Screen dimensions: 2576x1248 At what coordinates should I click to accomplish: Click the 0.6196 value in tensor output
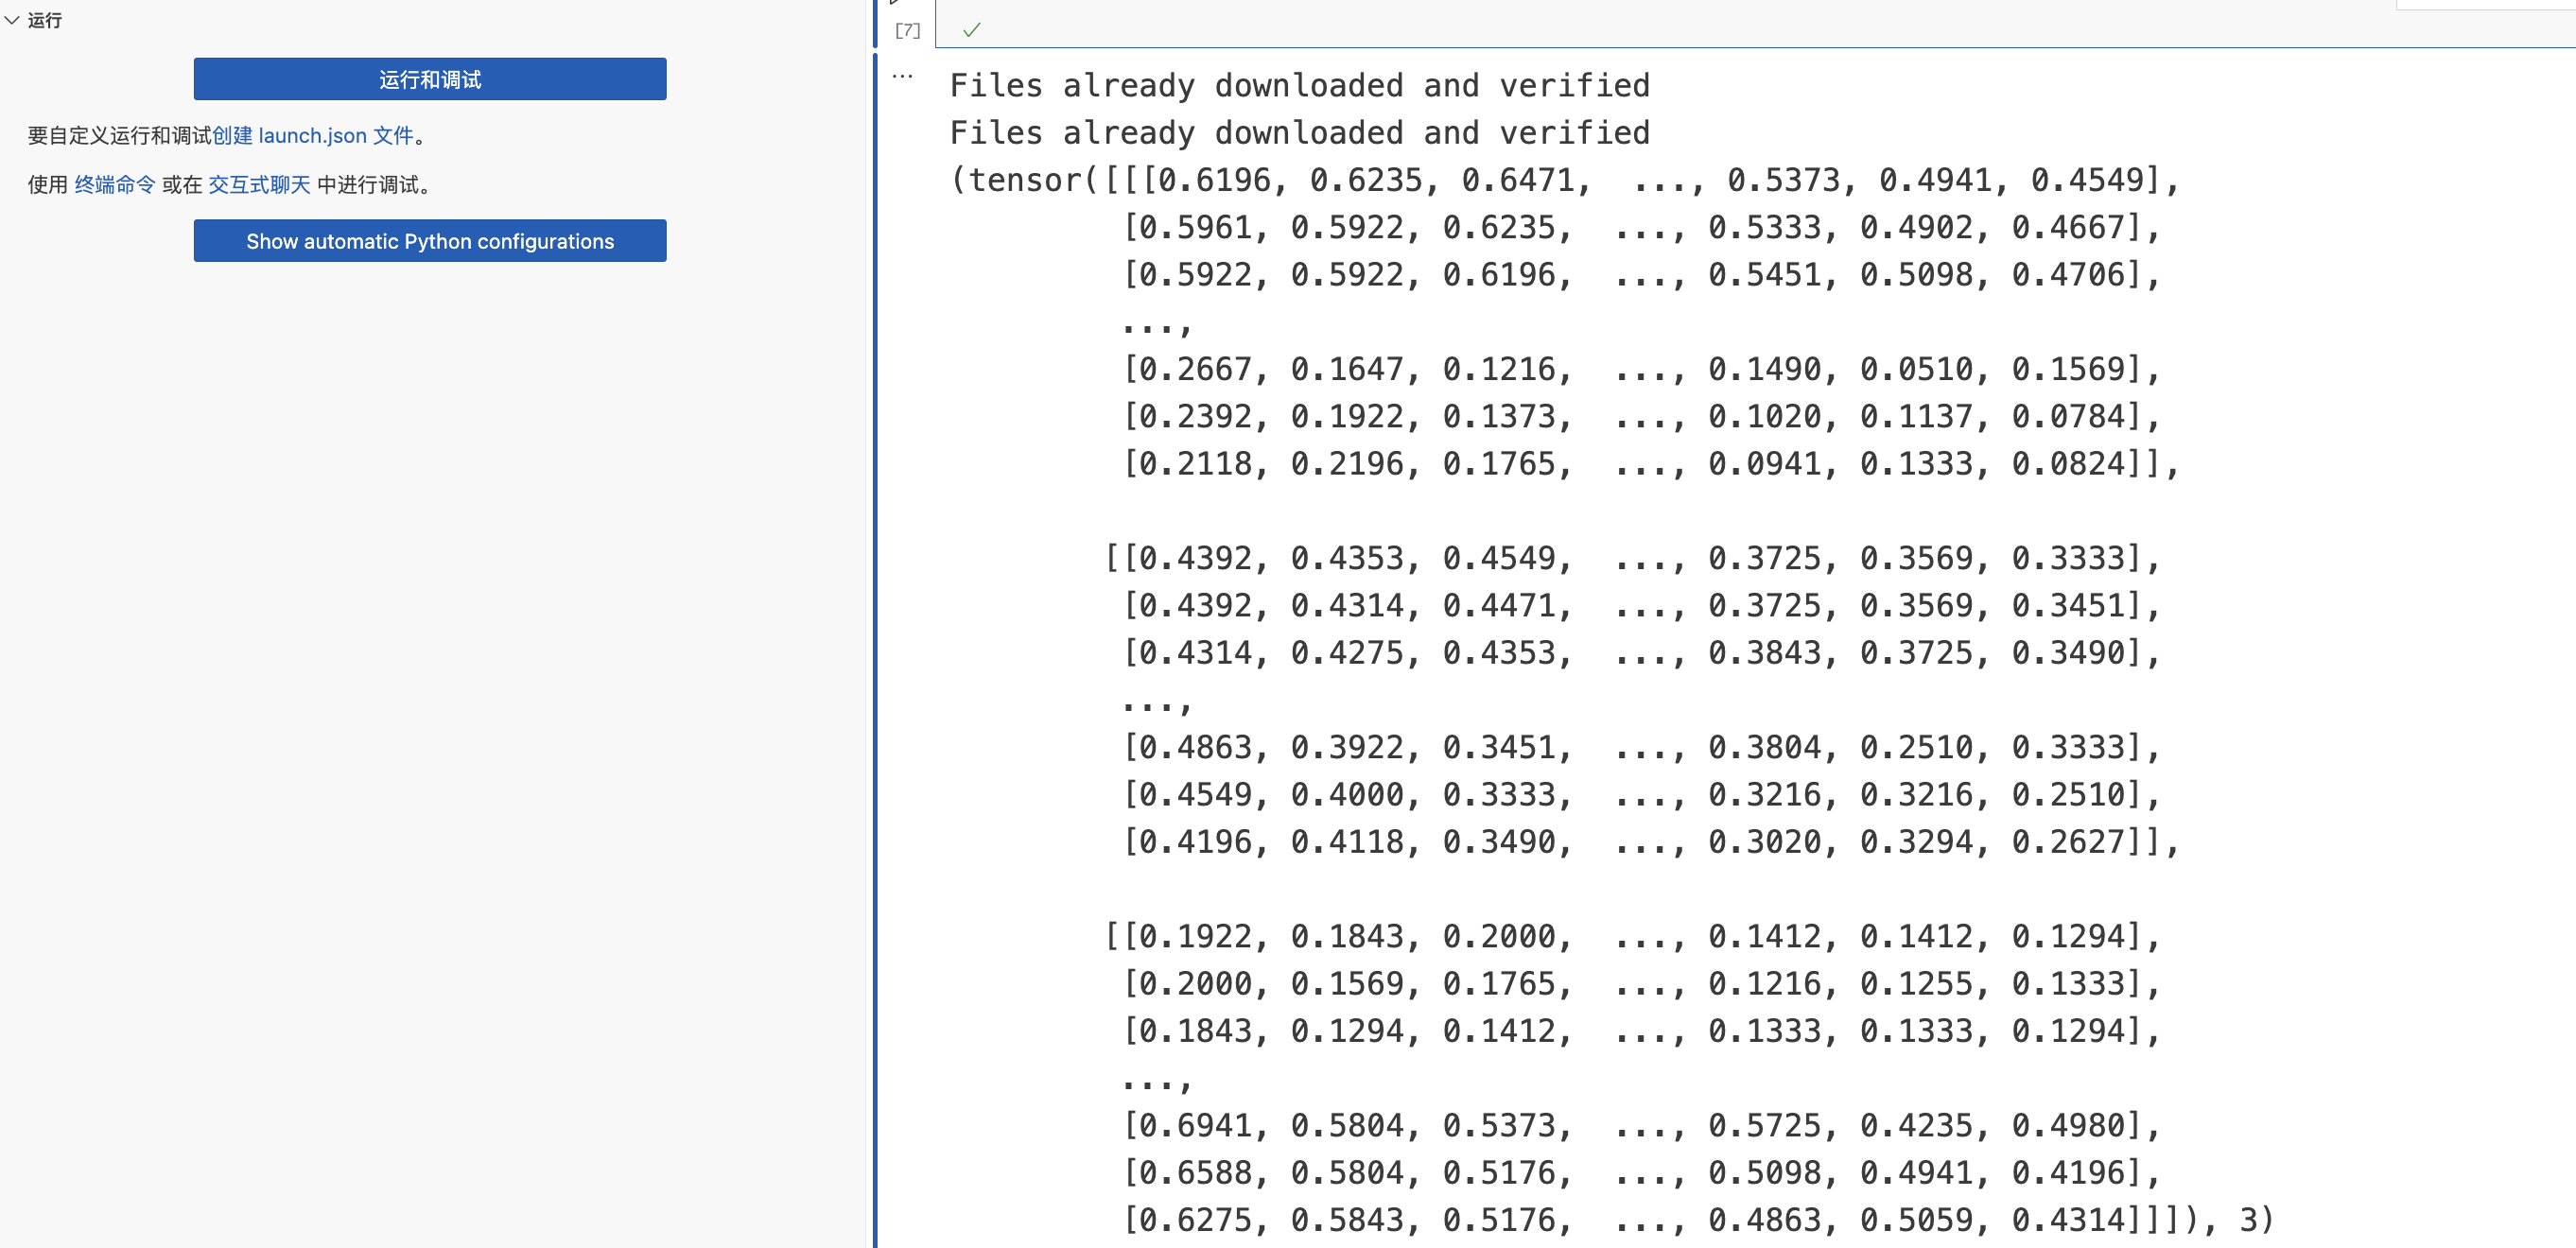1213,180
